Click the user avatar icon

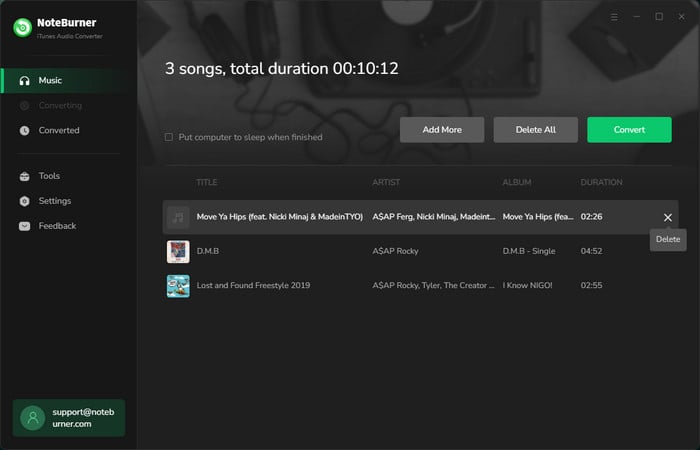33,418
